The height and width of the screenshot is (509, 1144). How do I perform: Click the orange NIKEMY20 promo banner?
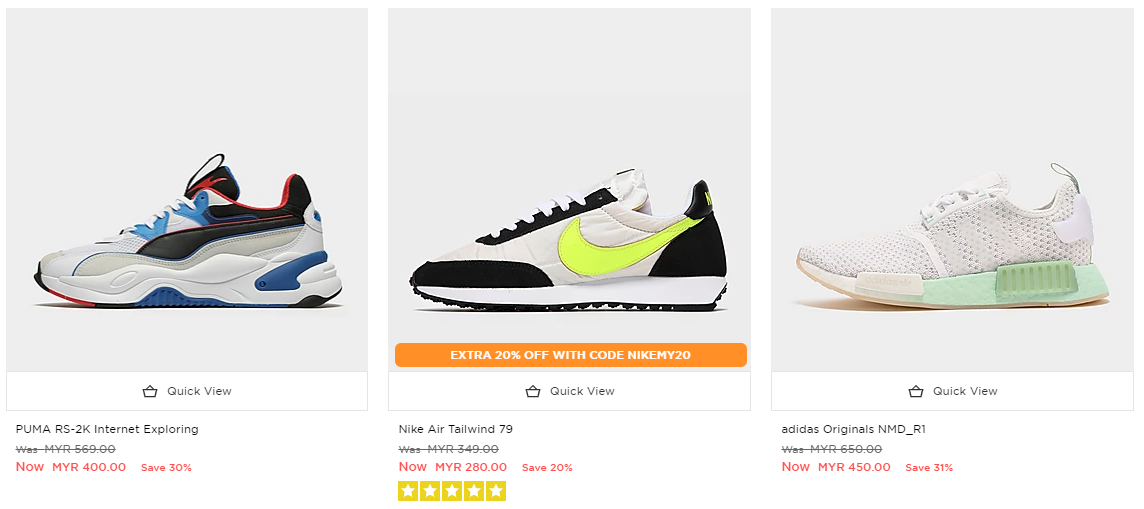570,355
